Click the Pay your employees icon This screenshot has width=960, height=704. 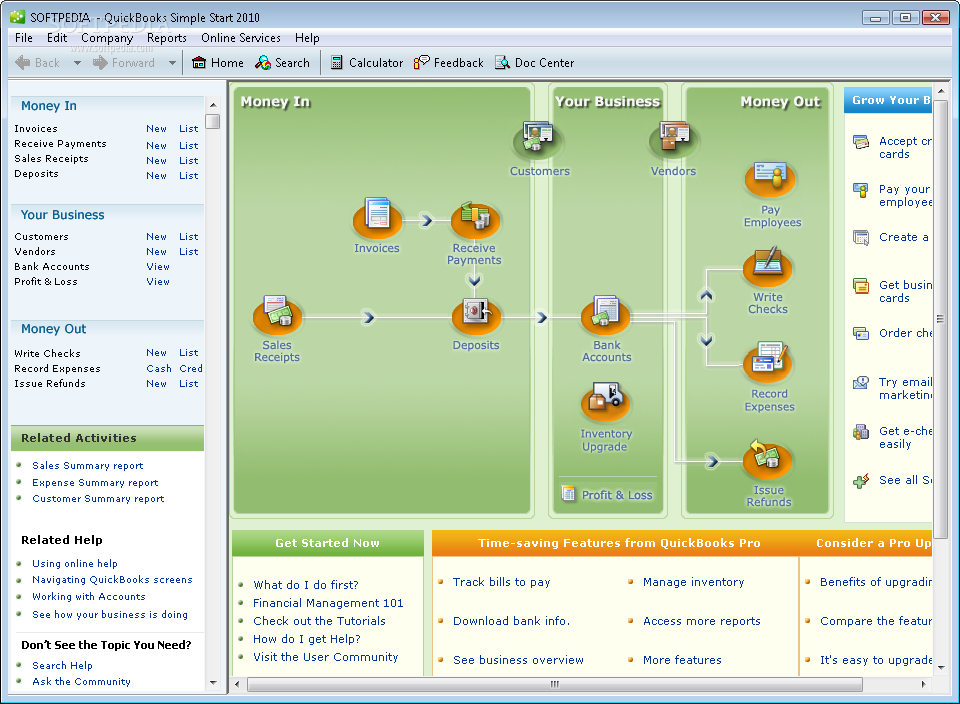click(x=861, y=190)
